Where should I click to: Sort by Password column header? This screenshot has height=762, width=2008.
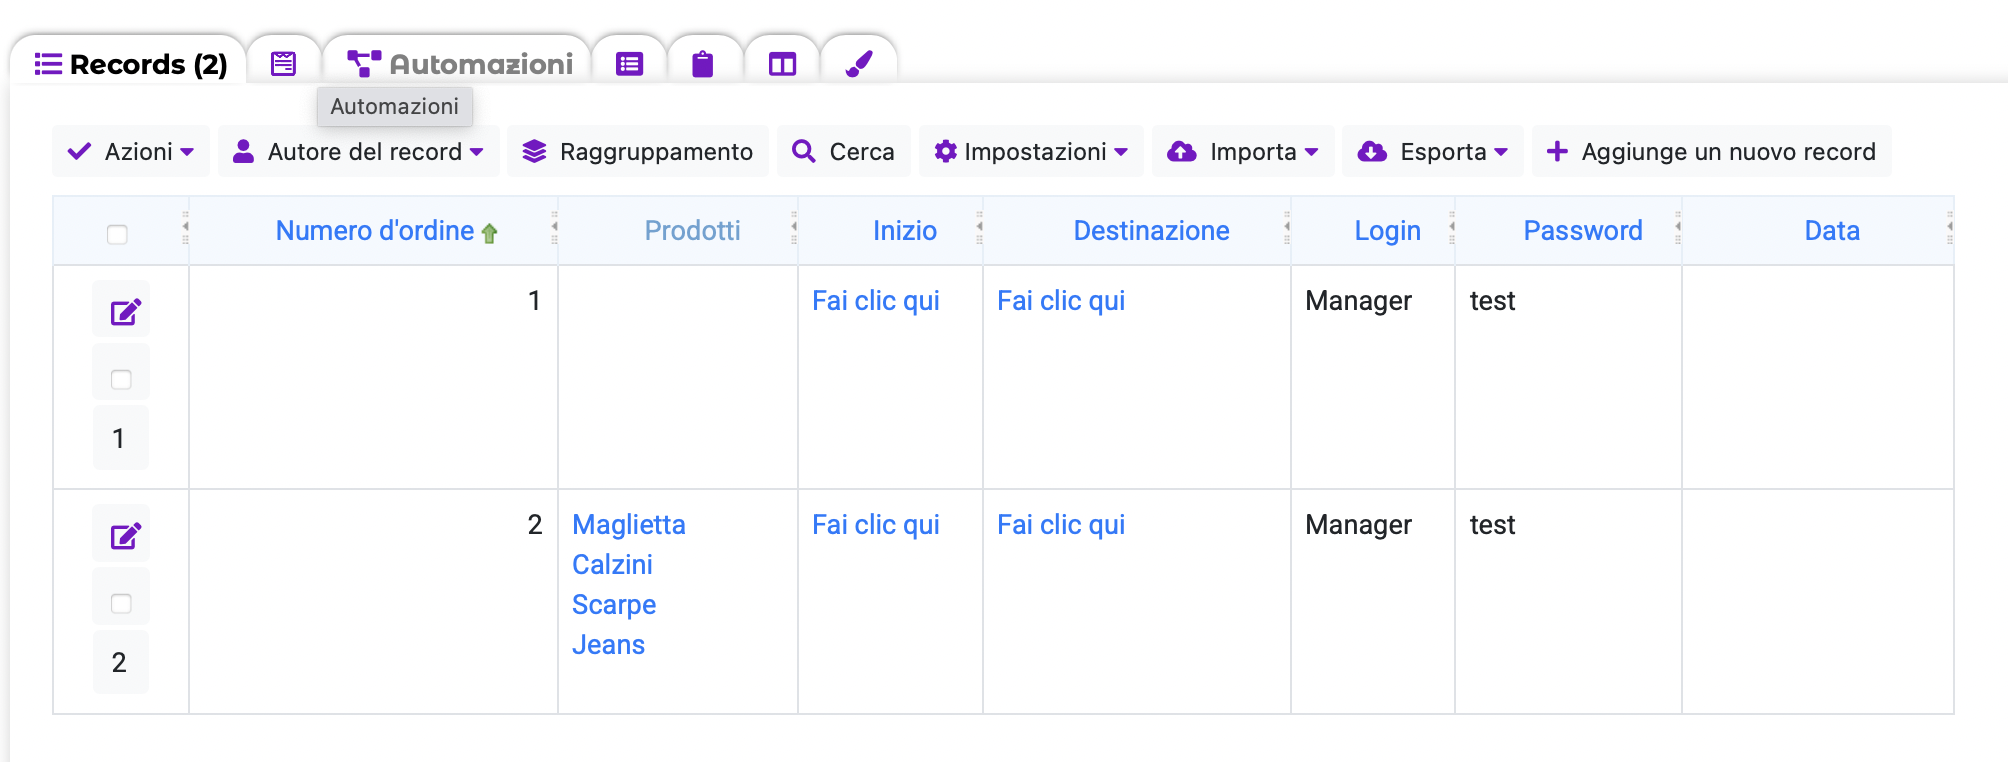[1583, 231]
